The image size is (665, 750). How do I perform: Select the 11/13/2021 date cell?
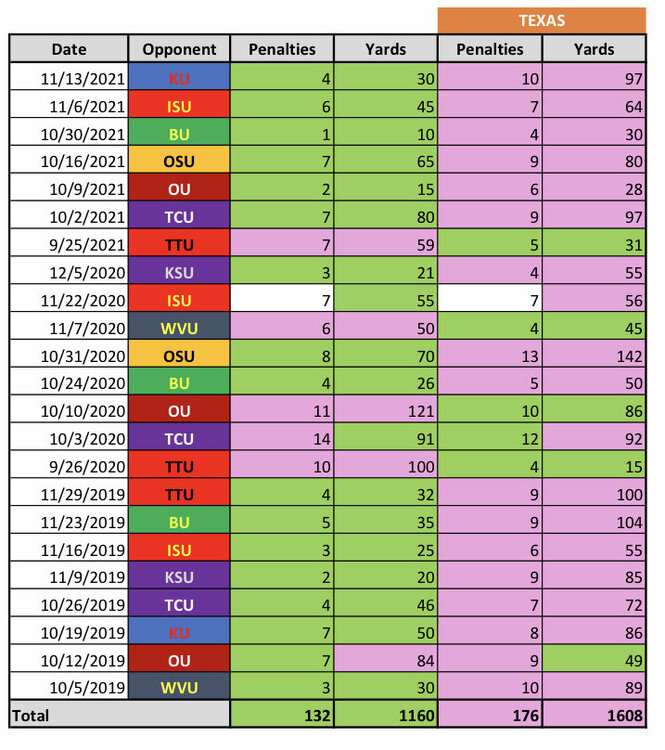pyautogui.click(x=69, y=77)
